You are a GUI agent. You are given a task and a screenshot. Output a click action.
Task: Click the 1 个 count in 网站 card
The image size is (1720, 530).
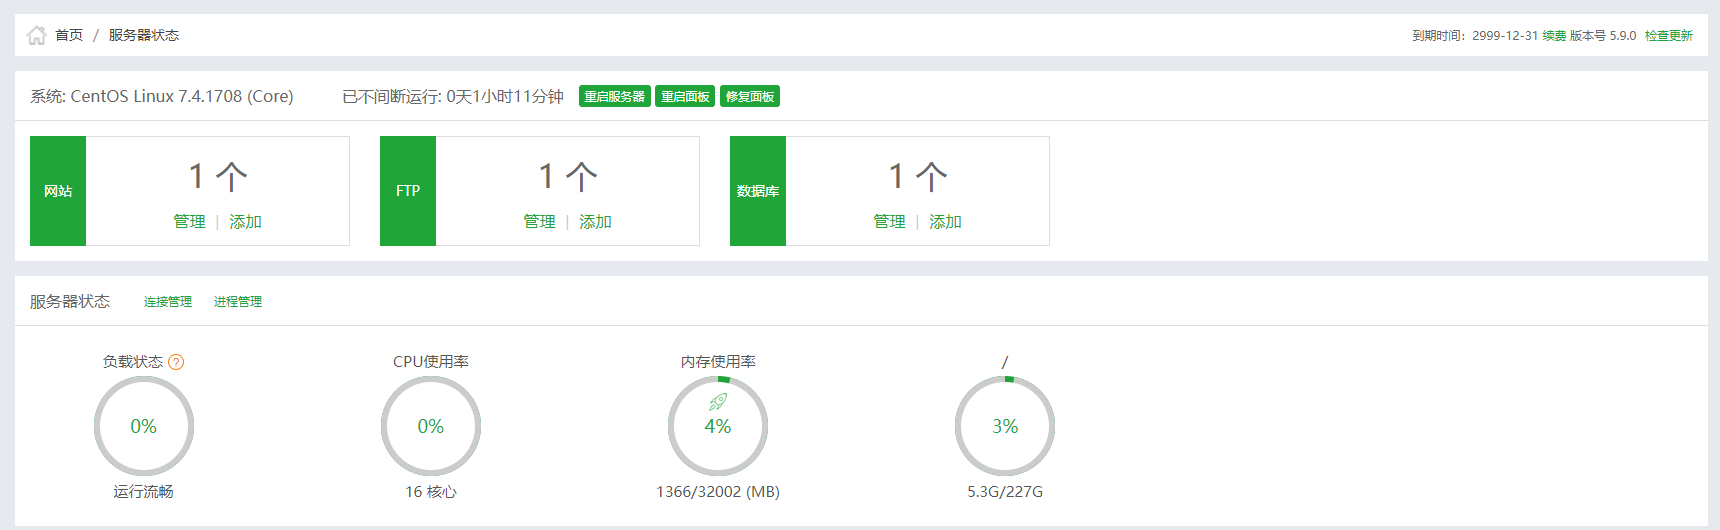(x=218, y=176)
